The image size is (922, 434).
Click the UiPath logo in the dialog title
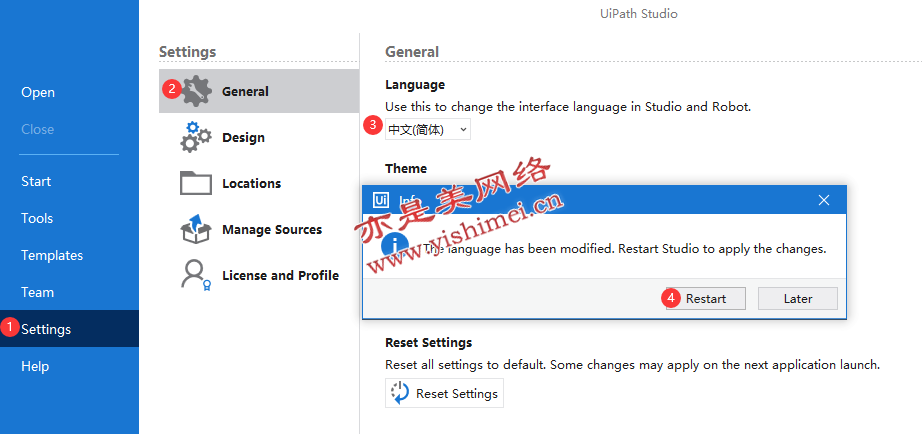tap(380, 200)
